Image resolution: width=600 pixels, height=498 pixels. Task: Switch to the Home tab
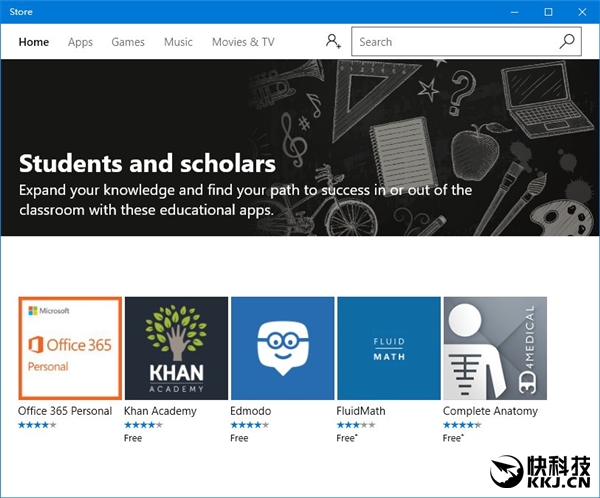(34, 42)
